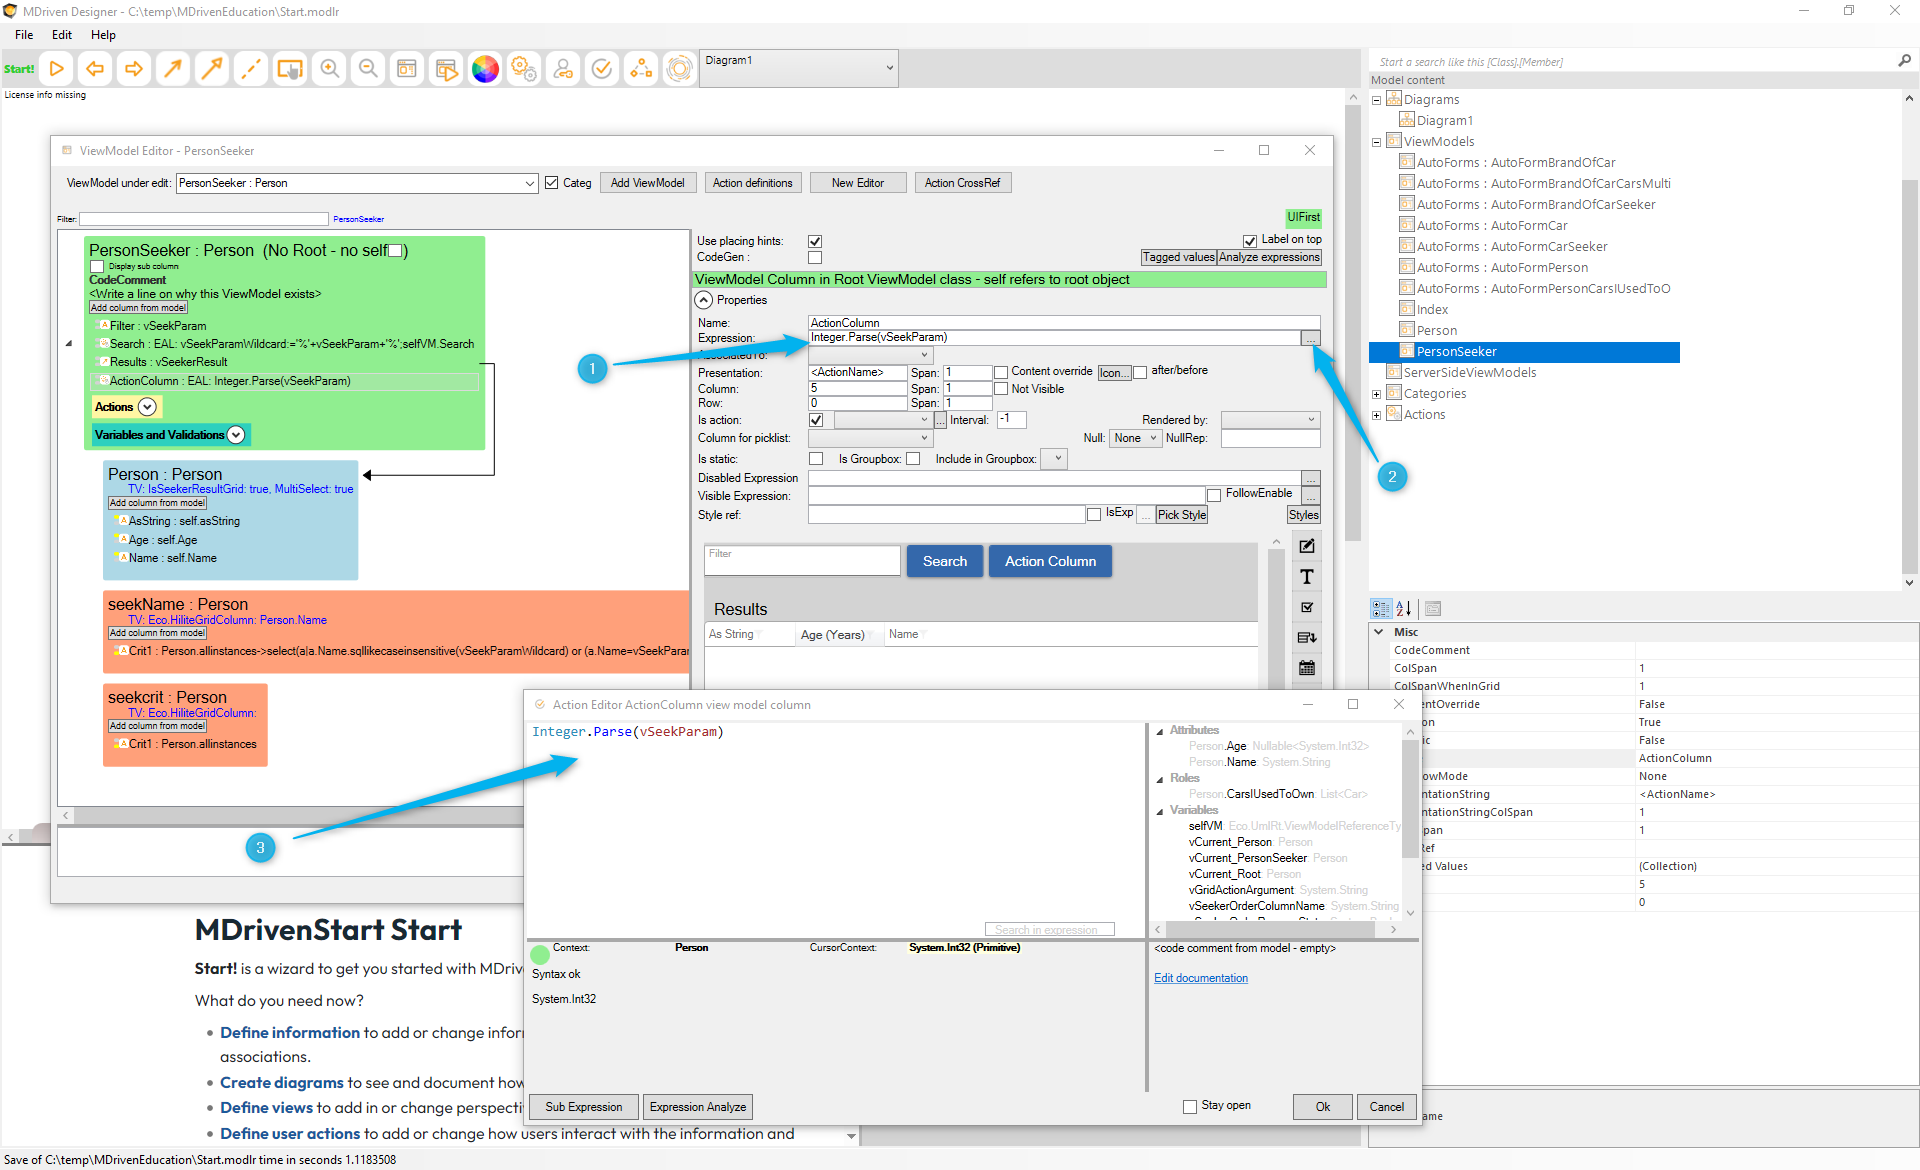Open the color wheel icon
This screenshot has height=1170, width=1920.
(485, 69)
